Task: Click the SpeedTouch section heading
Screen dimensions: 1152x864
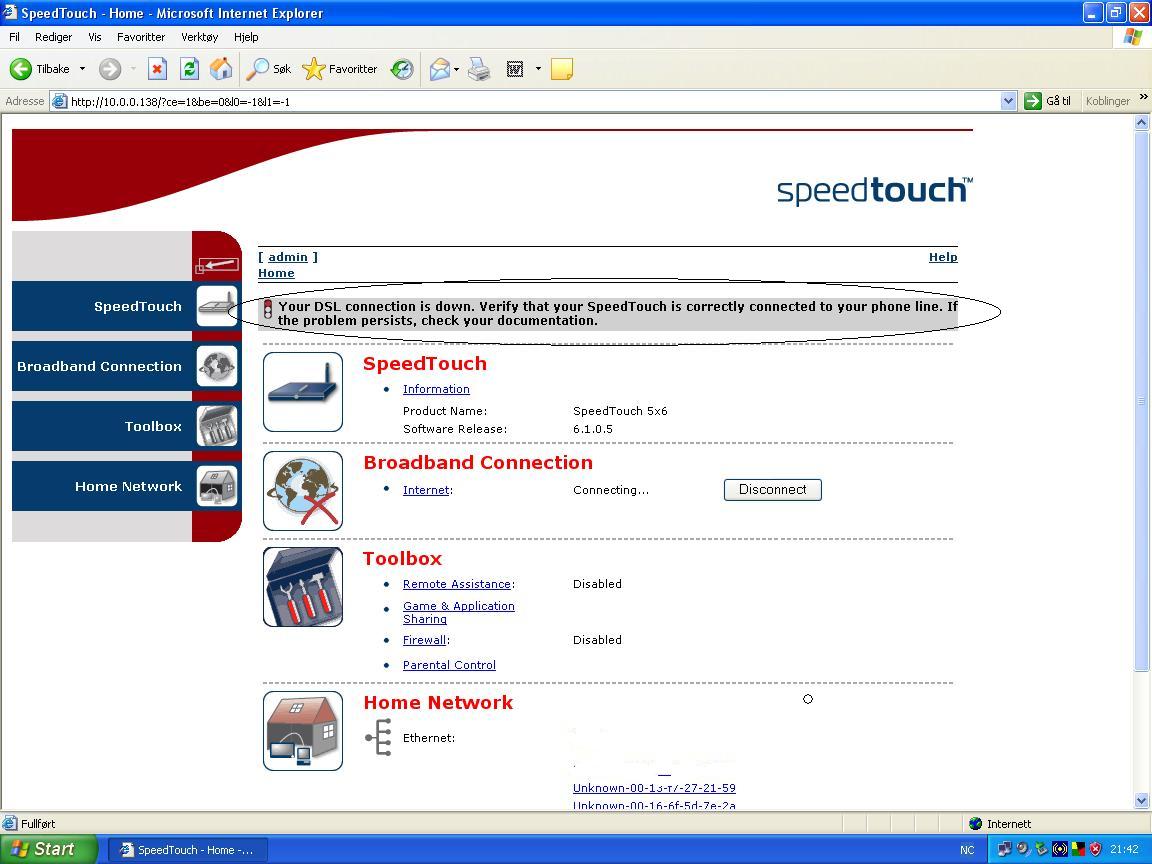Action: click(x=425, y=364)
